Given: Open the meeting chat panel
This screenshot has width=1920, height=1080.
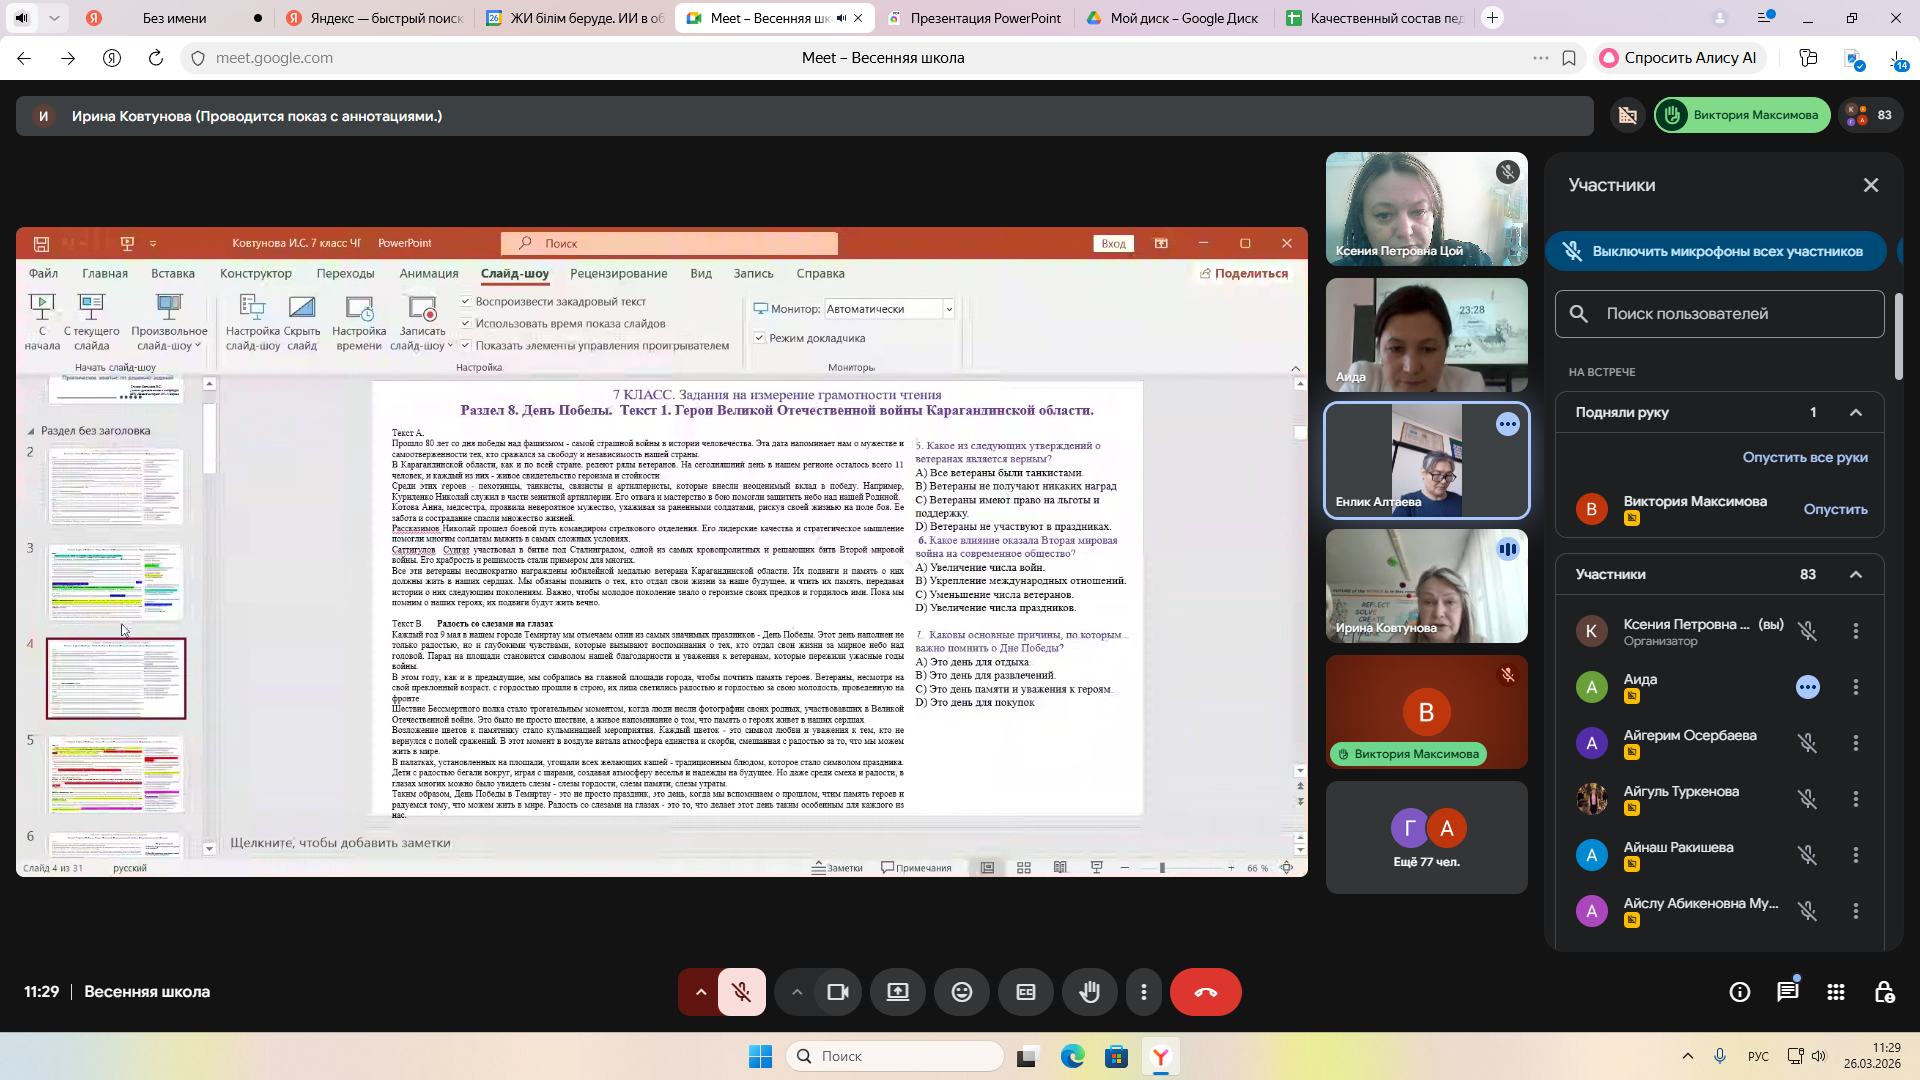Looking at the screenshot, I should click(1787, 992).
